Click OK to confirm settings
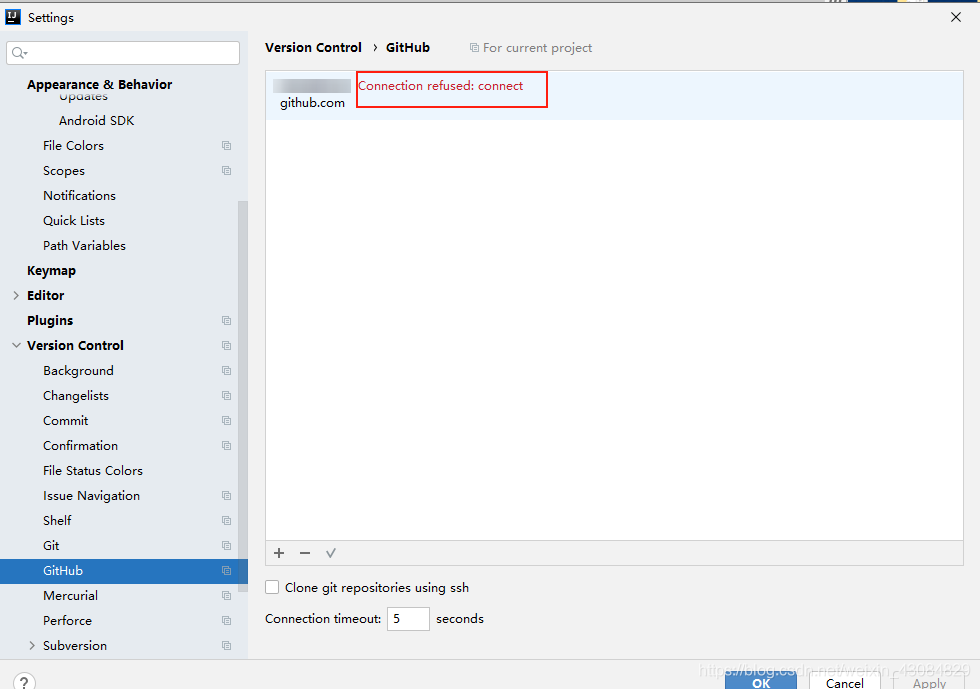The height and width of the screenshot is (689, 980). [x=761, y=680]
